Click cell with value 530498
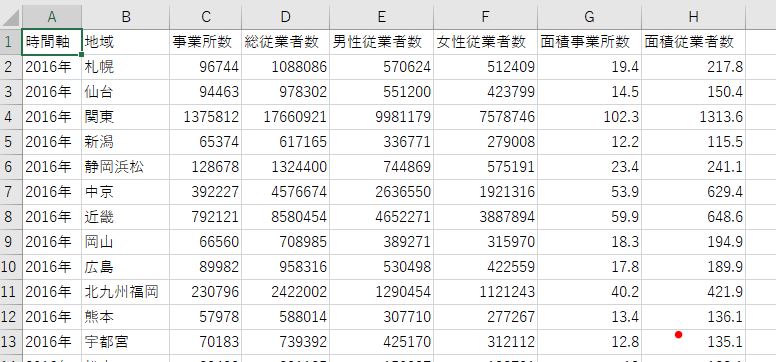The width and height of the screenshot is (776, 362). (x=381, y=267)
